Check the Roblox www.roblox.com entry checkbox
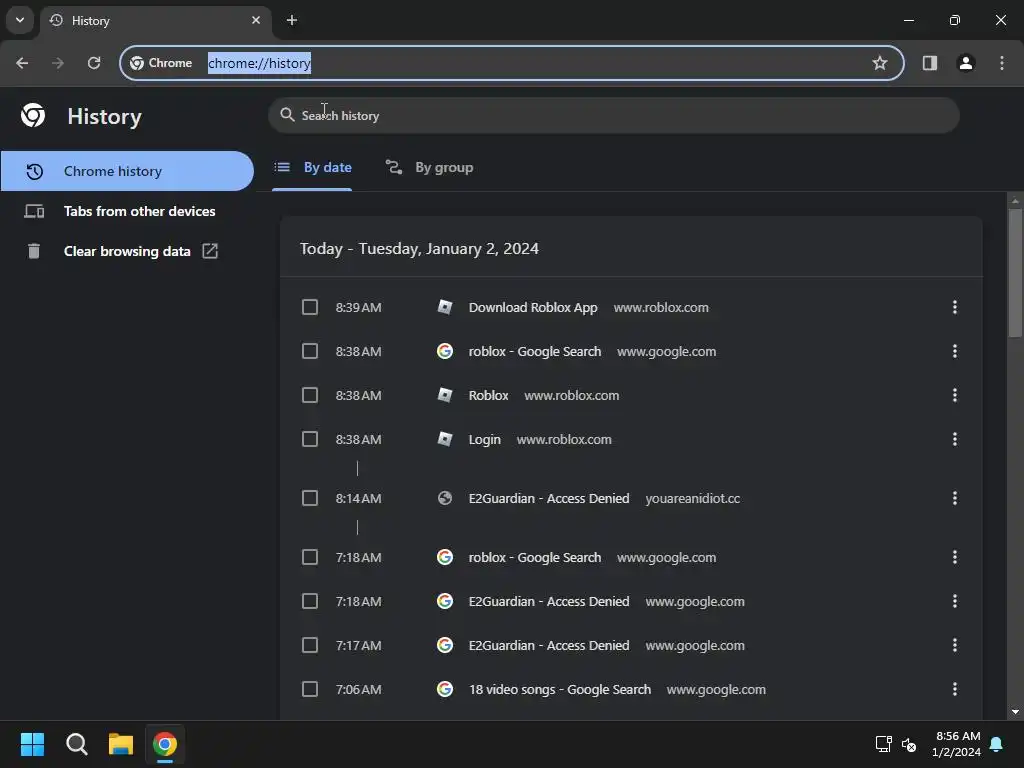The height and width of the screenshot is (768, 1024). tap(310, 395)
